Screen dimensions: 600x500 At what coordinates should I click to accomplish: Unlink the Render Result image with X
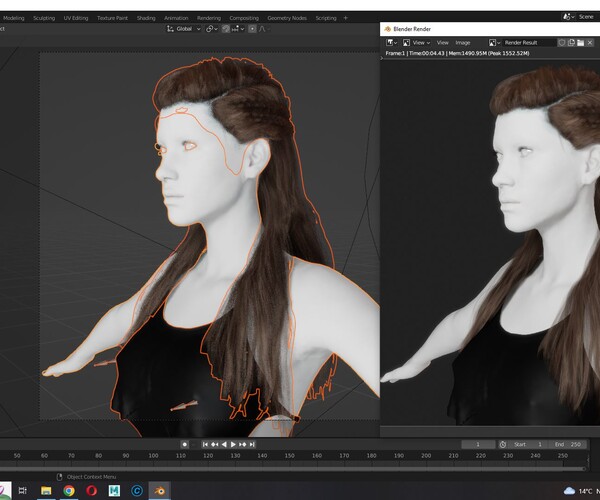pos(590,42)
